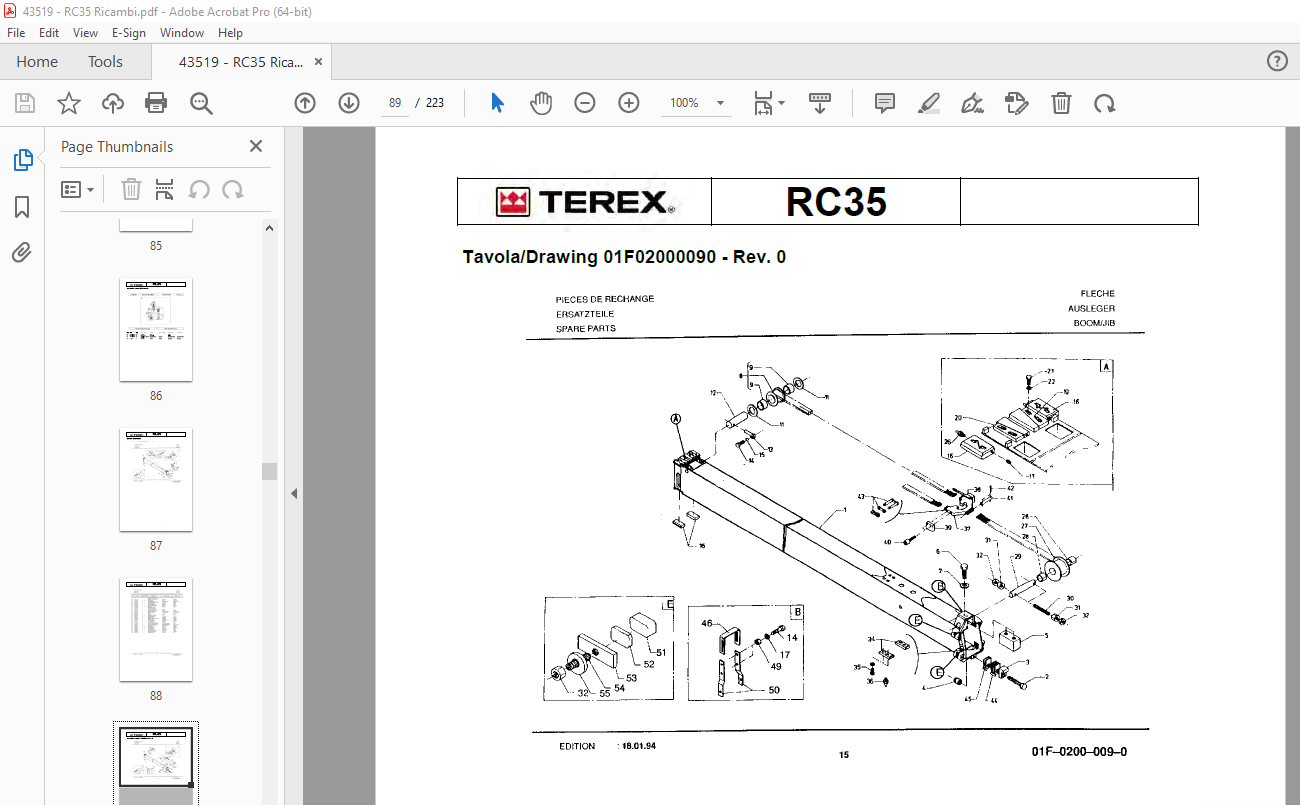Open the Window menu

coord(182,33)
